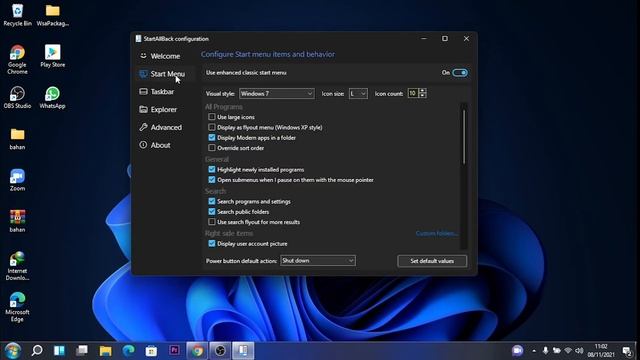
Task: Launch Microsoft Edge from the taskbar
Action: [x=129, y=351]
